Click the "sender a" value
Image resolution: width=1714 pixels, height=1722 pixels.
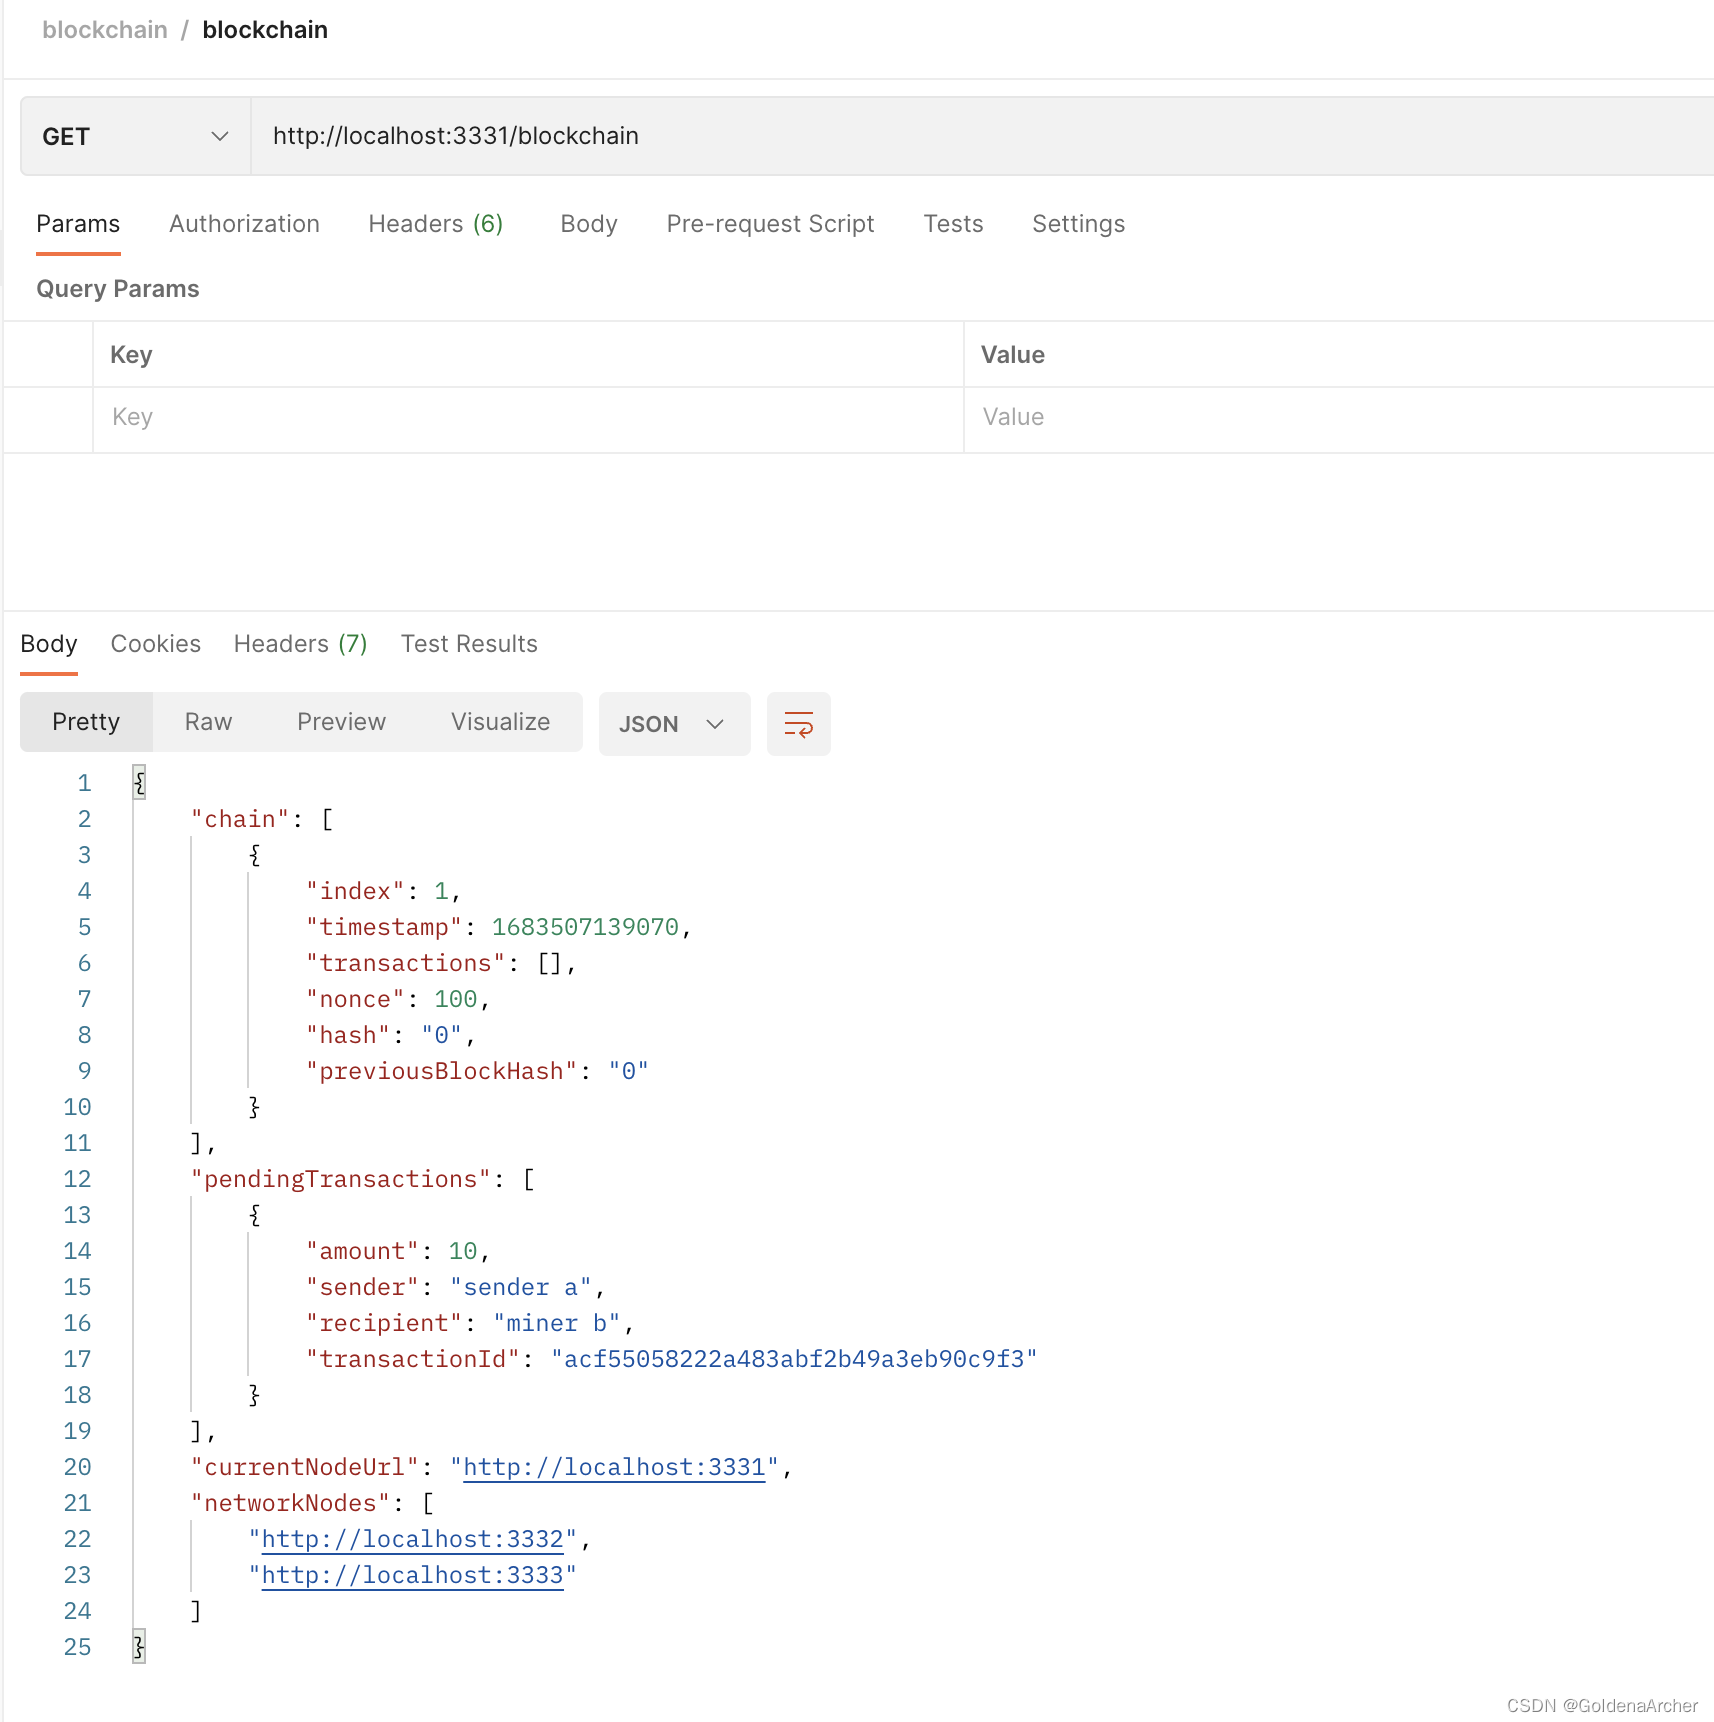[520, 1287]
